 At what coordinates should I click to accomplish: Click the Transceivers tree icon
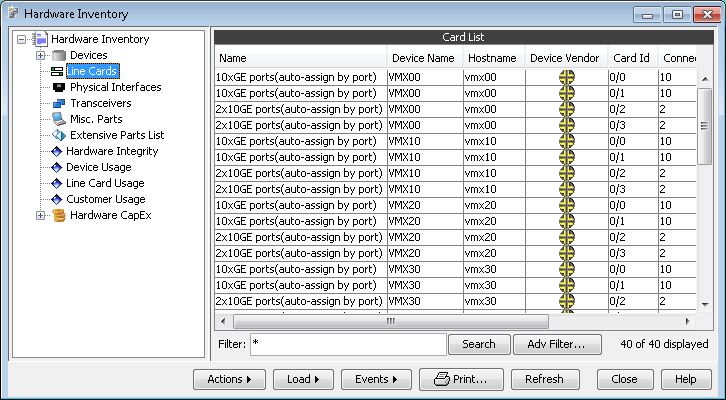[x=58, y=103]
